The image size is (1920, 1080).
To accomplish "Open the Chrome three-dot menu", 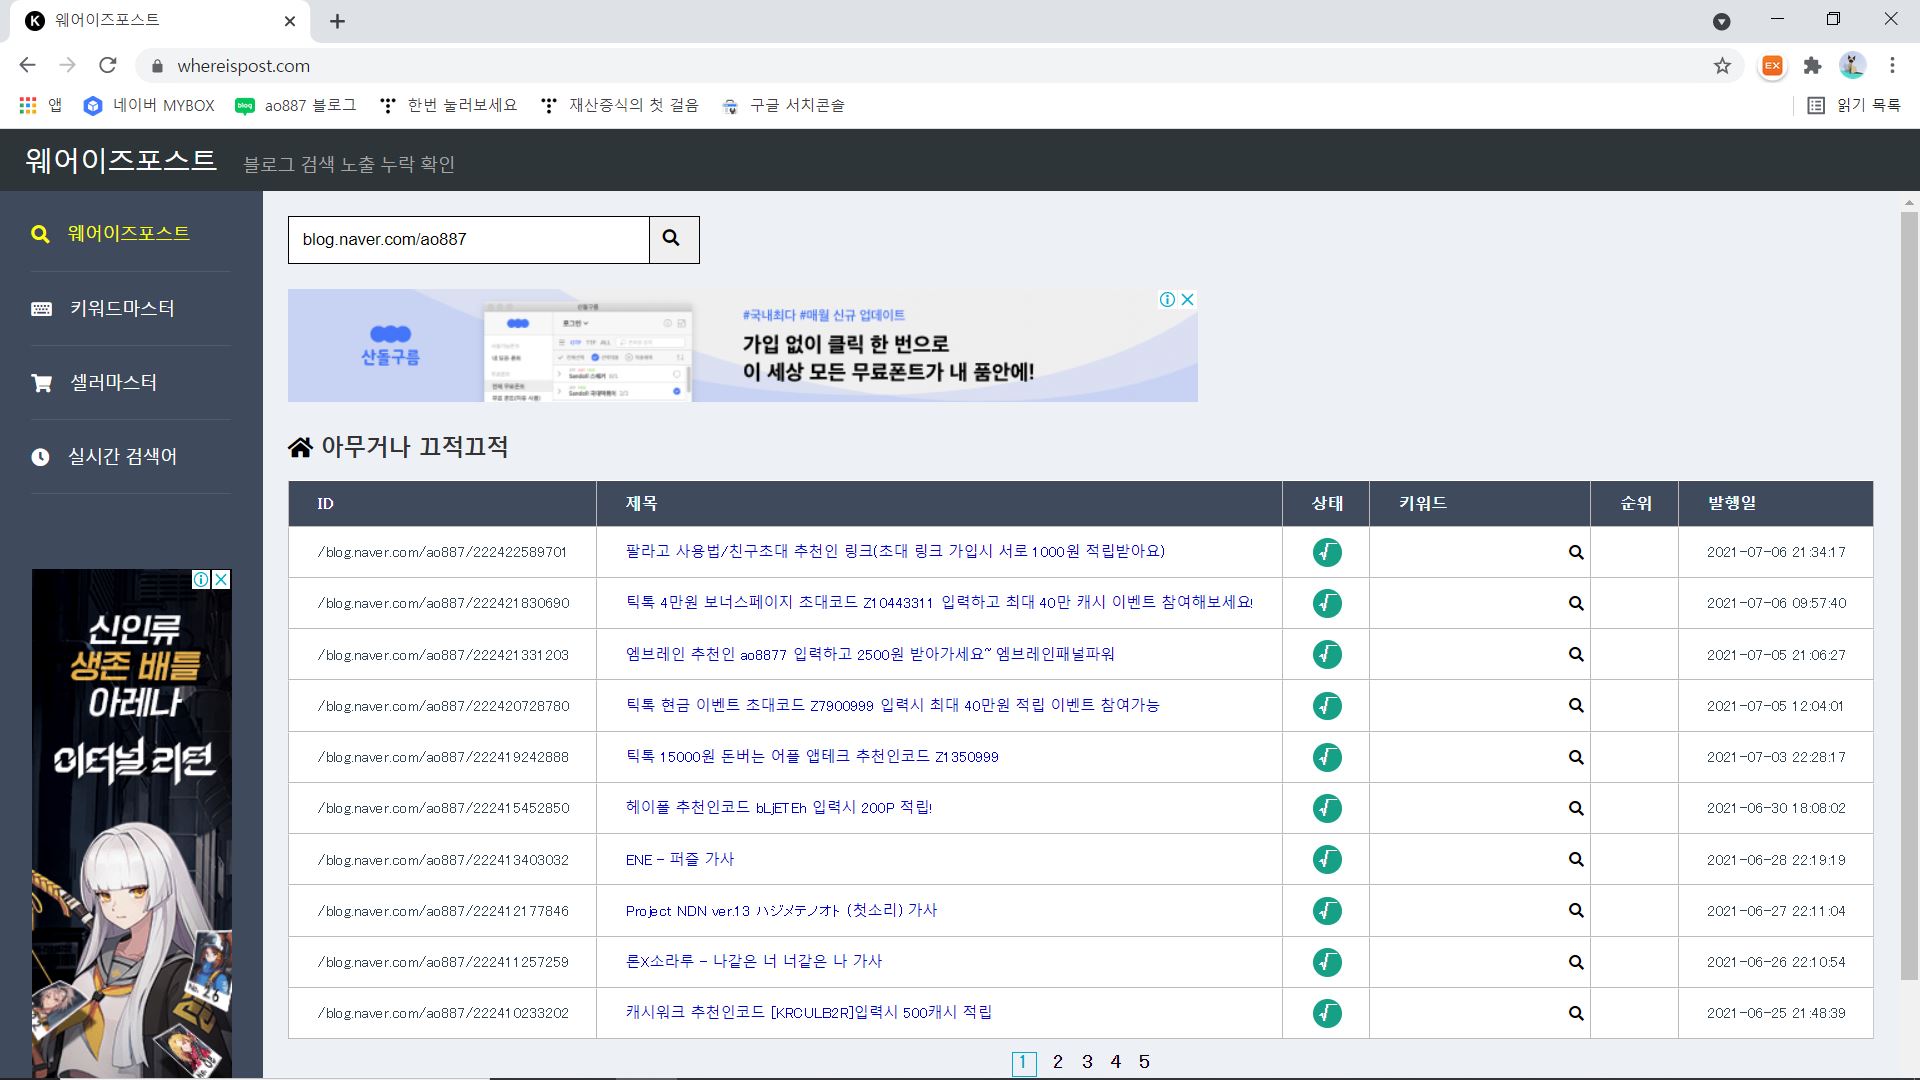I will (x=1892, y=66).
